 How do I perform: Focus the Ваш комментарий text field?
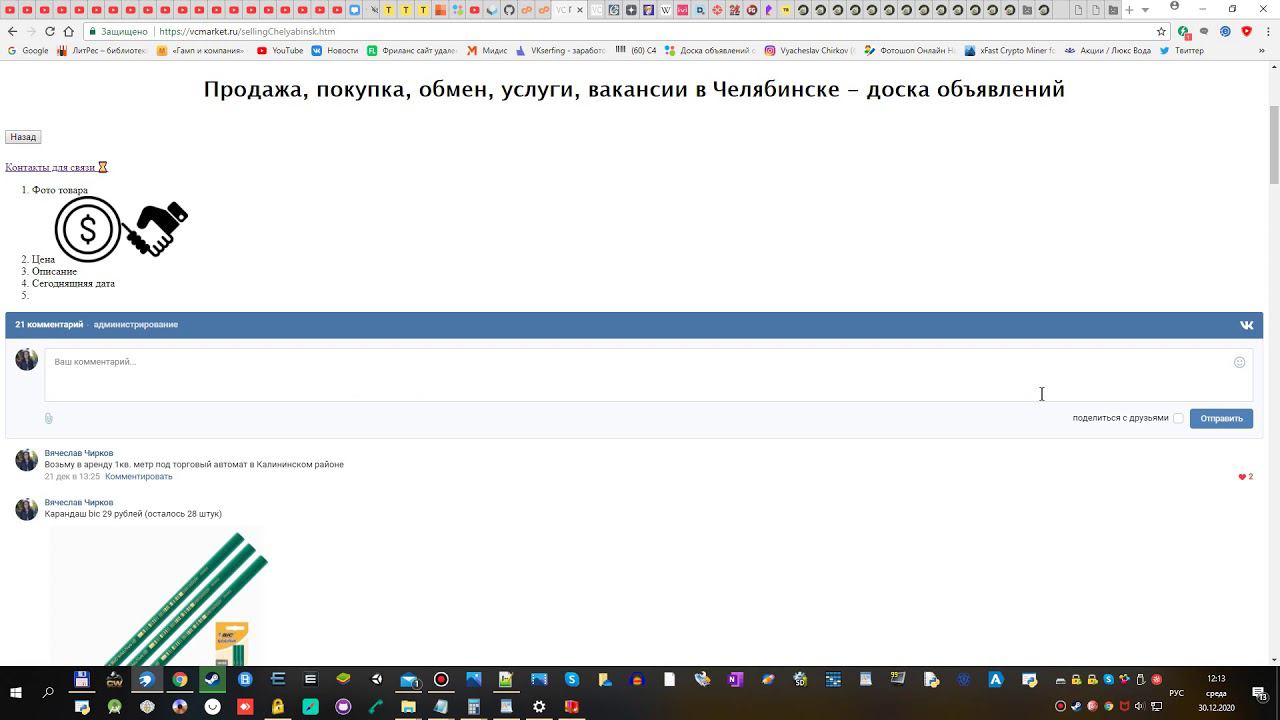tap(648, 375)
